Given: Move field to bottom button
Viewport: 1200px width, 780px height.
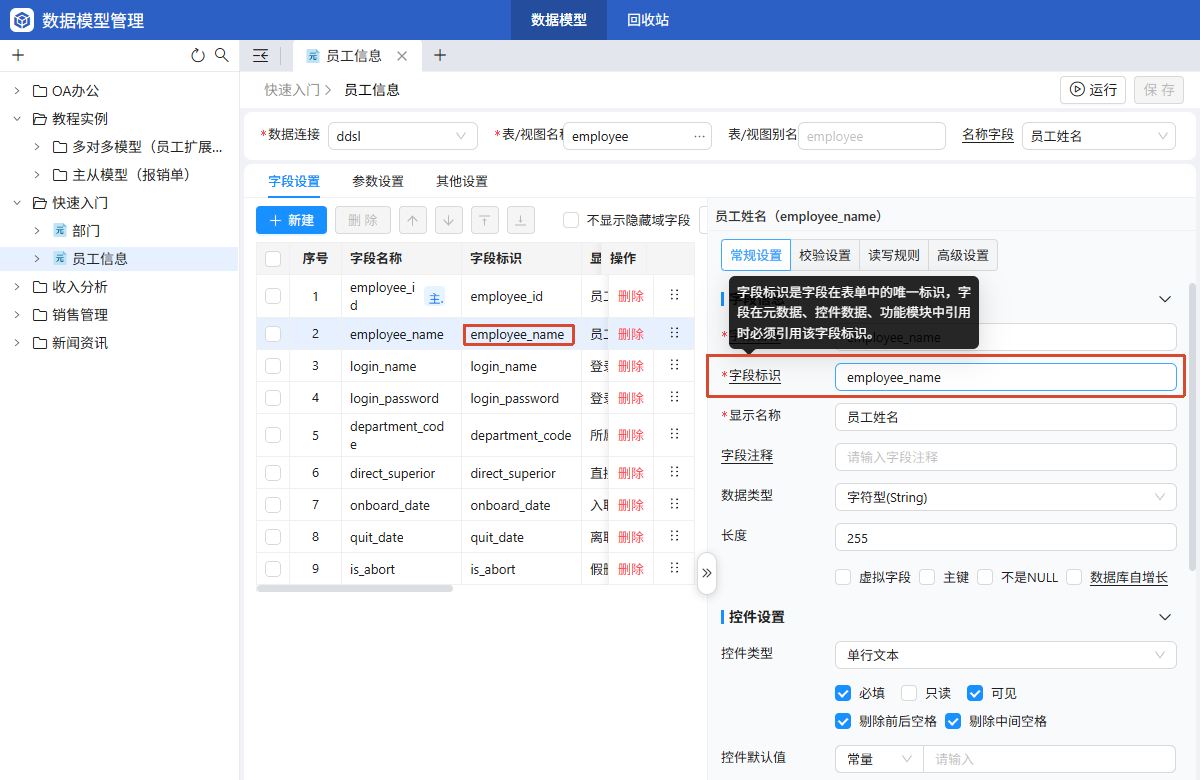Looking at the screenshot, I should pos(520,220).
